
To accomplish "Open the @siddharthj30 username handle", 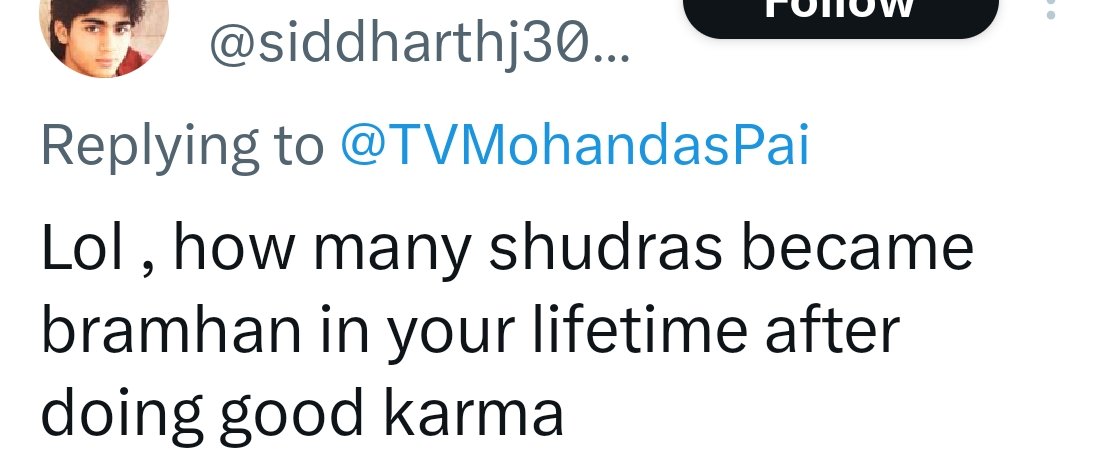I will pos(420,46).
